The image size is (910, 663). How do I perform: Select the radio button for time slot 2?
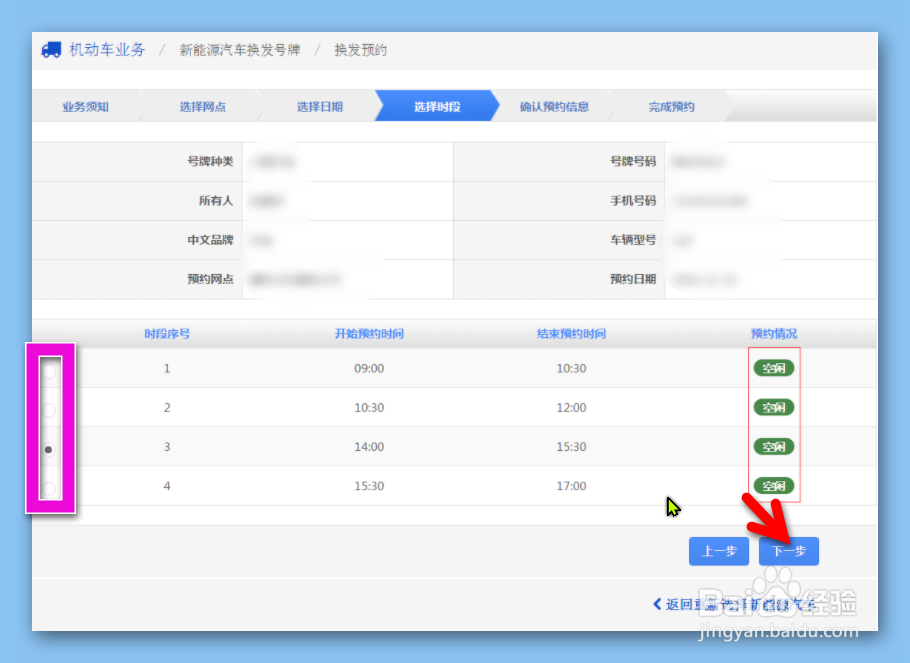tap(48, 408)
